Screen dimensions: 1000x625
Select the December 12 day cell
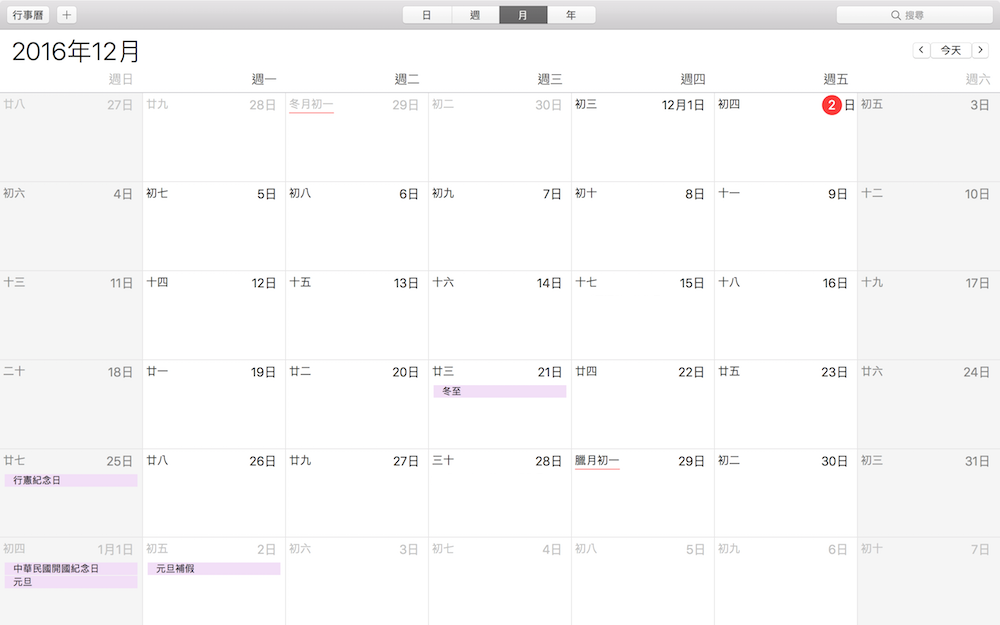pyautogui.click(x=214, y=320)
